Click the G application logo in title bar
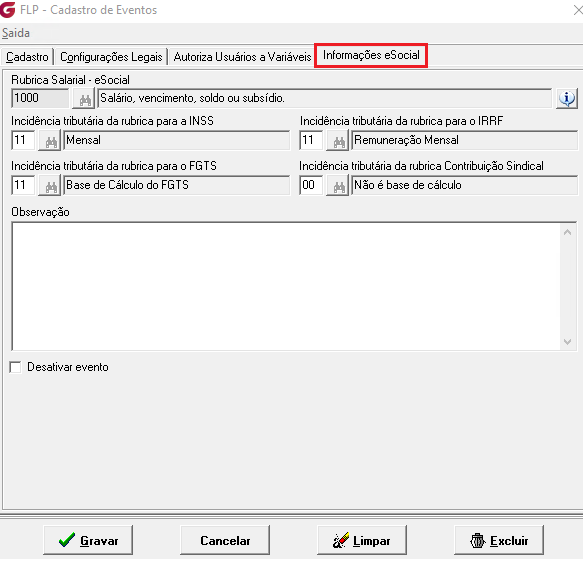This screenshot has height=562, width=583. [x=7, y=10]
